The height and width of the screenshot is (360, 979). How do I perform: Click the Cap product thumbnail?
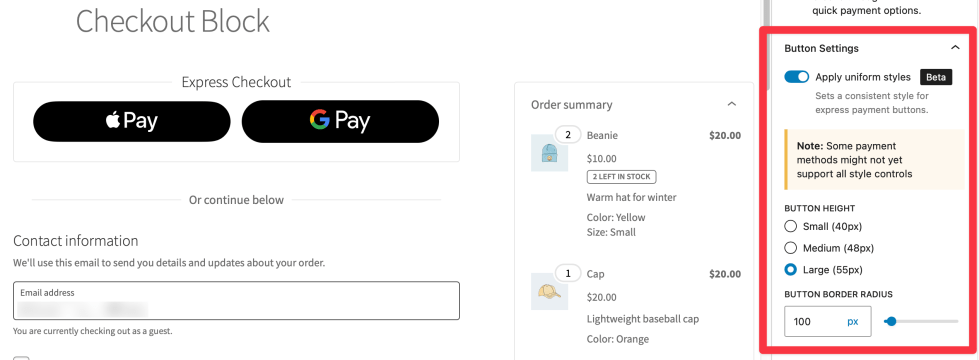coord(549,291)
